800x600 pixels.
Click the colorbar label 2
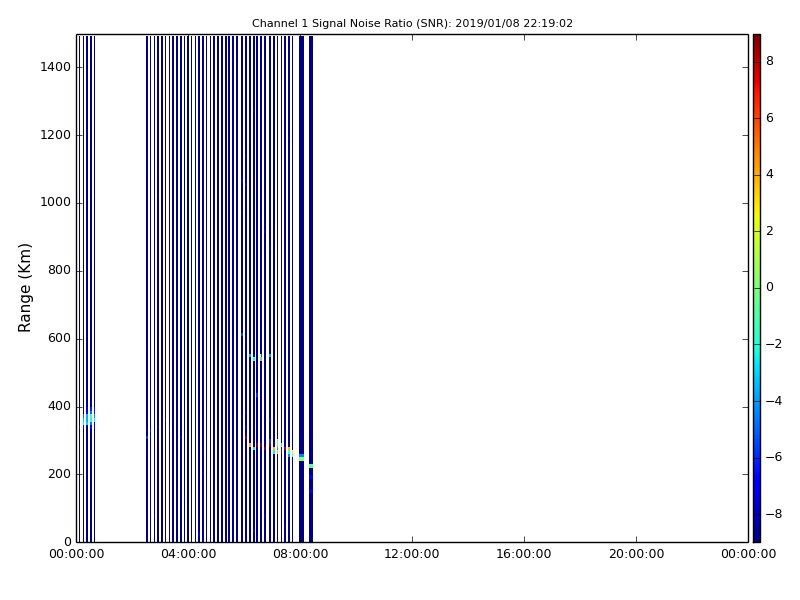770,231
